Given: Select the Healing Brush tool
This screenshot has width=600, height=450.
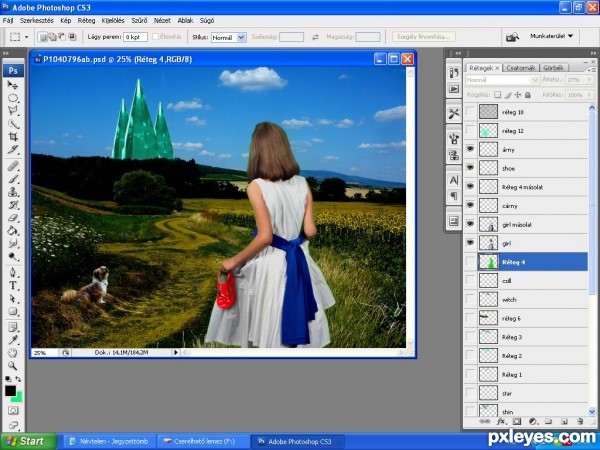Looking at the screenshot, I should point(13,166).
